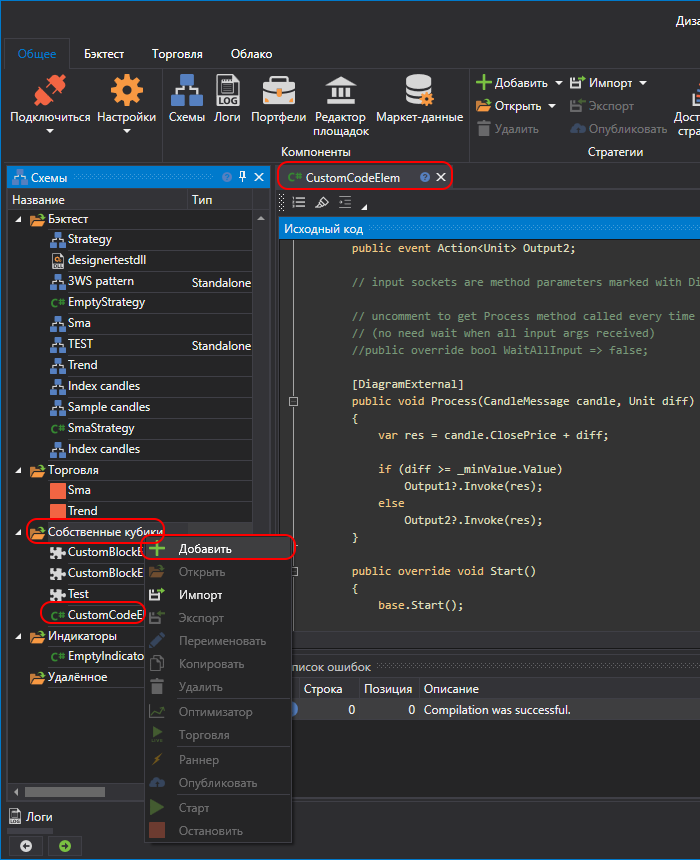Click help icon on CustomCodeElem tab
Image resolution: width=700 pixels, height=860 pixels.
[425, 177]
